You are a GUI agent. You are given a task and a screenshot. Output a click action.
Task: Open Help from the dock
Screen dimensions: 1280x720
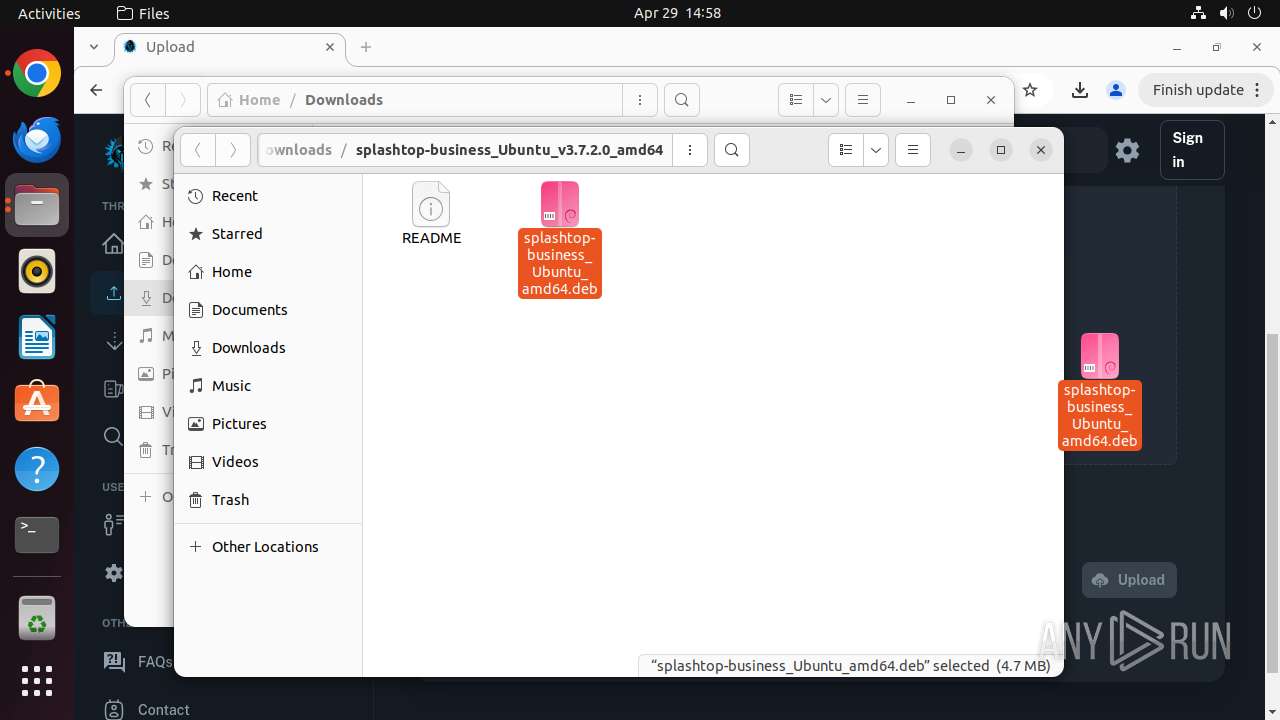pos(37,468)
